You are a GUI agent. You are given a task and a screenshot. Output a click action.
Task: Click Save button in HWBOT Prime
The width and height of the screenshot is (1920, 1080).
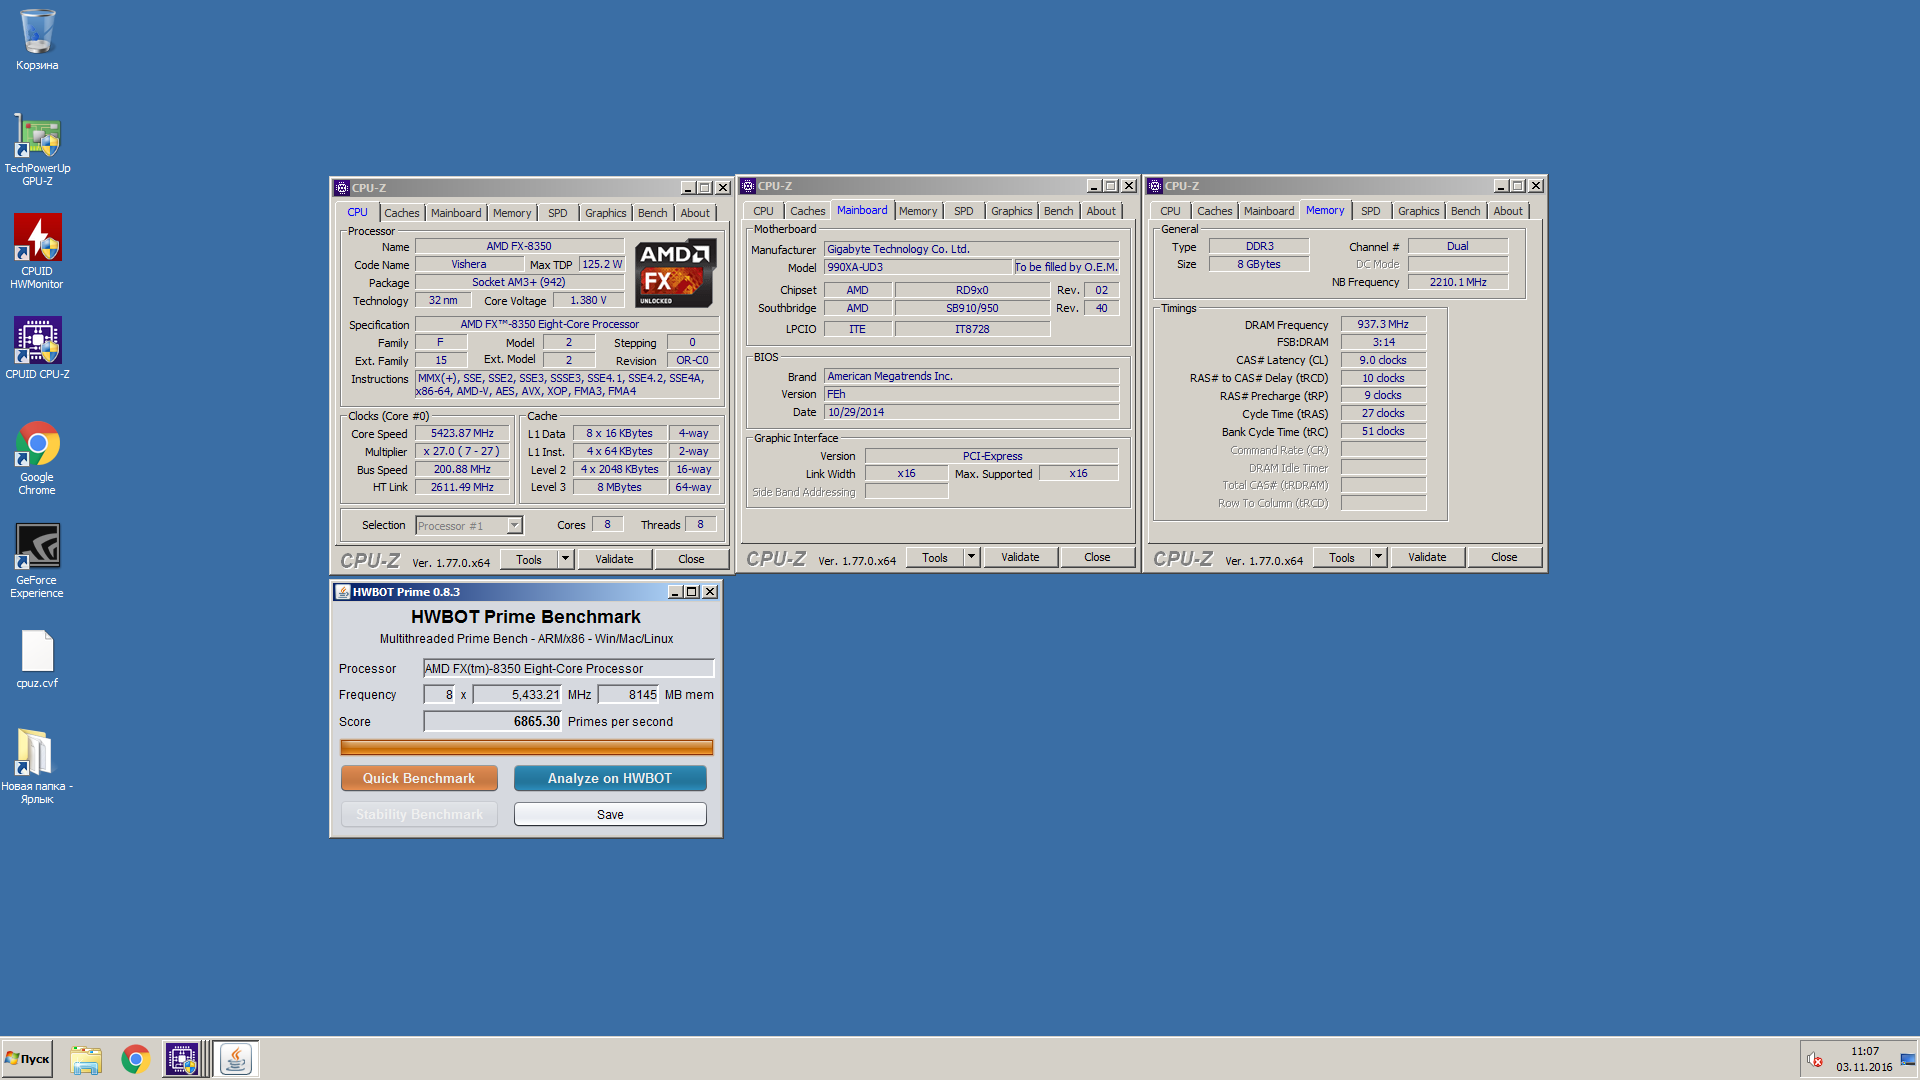(610, 814)
